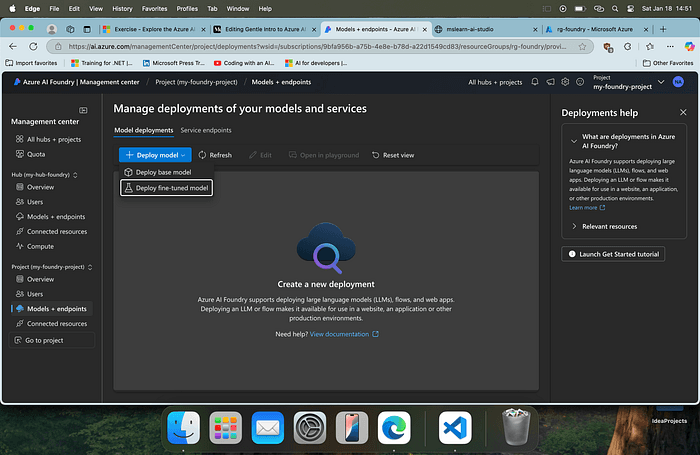
Task: Switch to rg-foundry - Microsoft Azure tab
Action: point(596,29)
